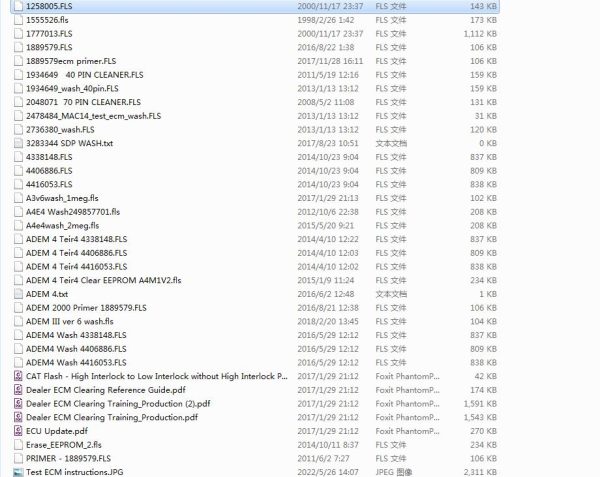
Task: Click the file icon of 1889579.FLS
Action: tap(18, 47)
